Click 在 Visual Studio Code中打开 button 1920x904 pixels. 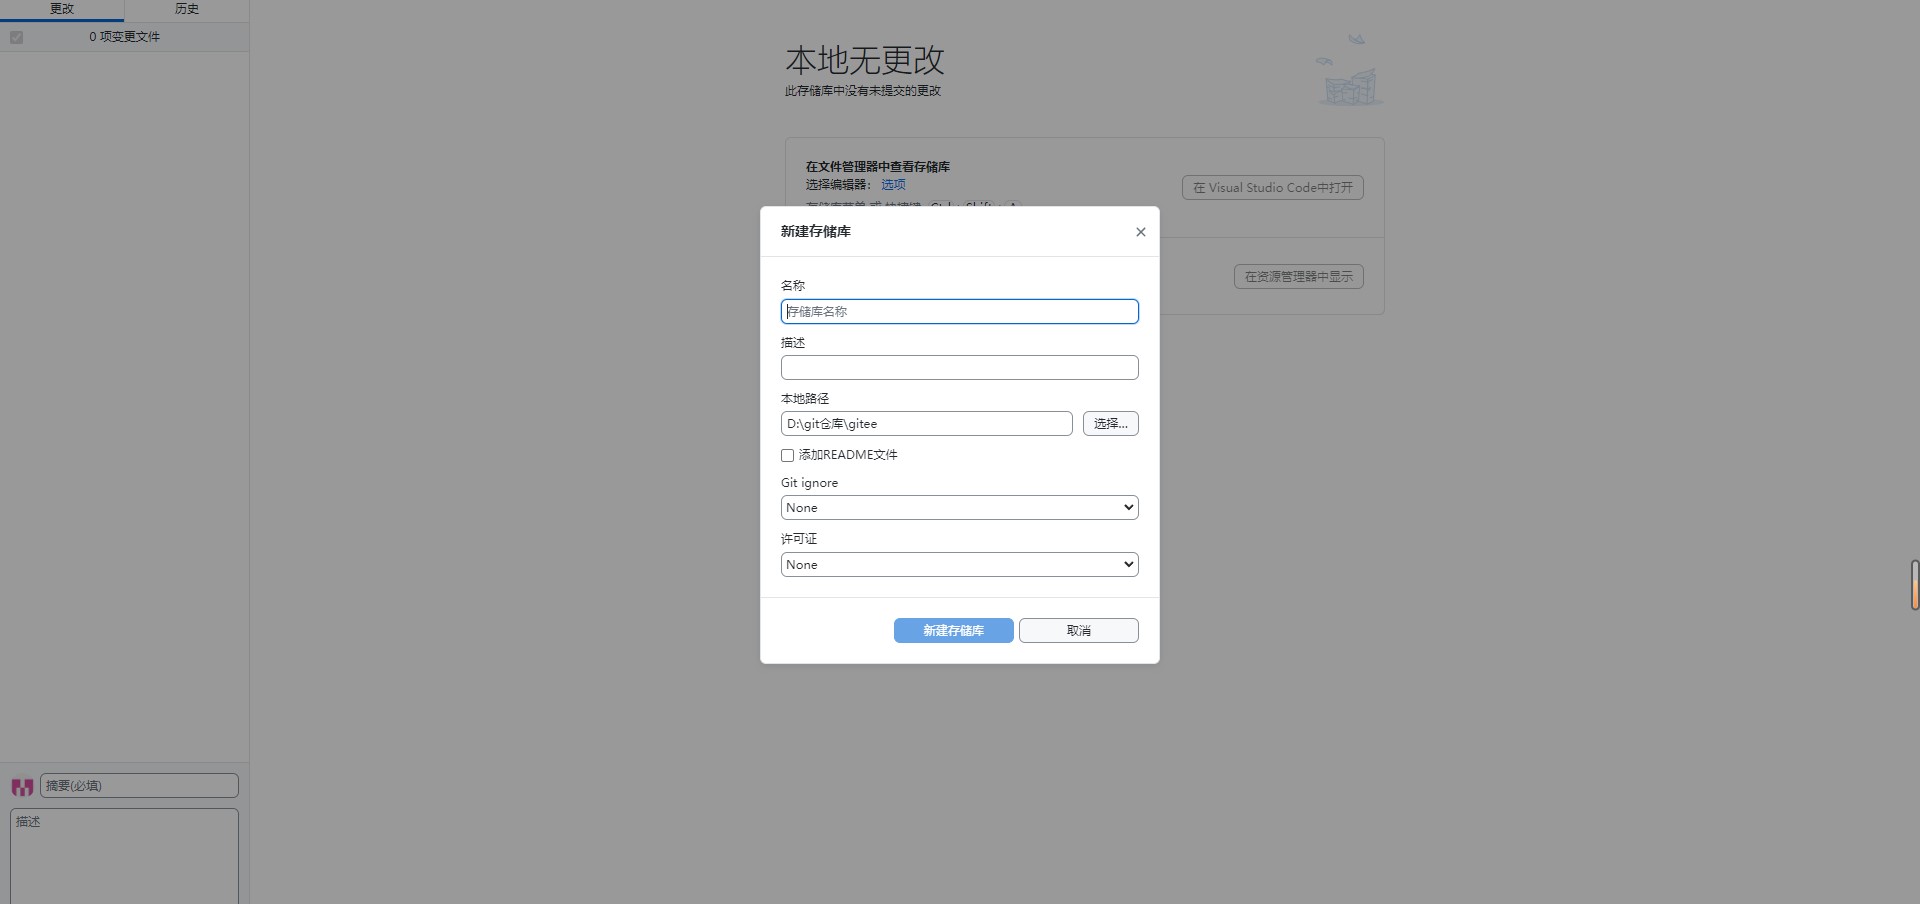(x=1271, y=187)
